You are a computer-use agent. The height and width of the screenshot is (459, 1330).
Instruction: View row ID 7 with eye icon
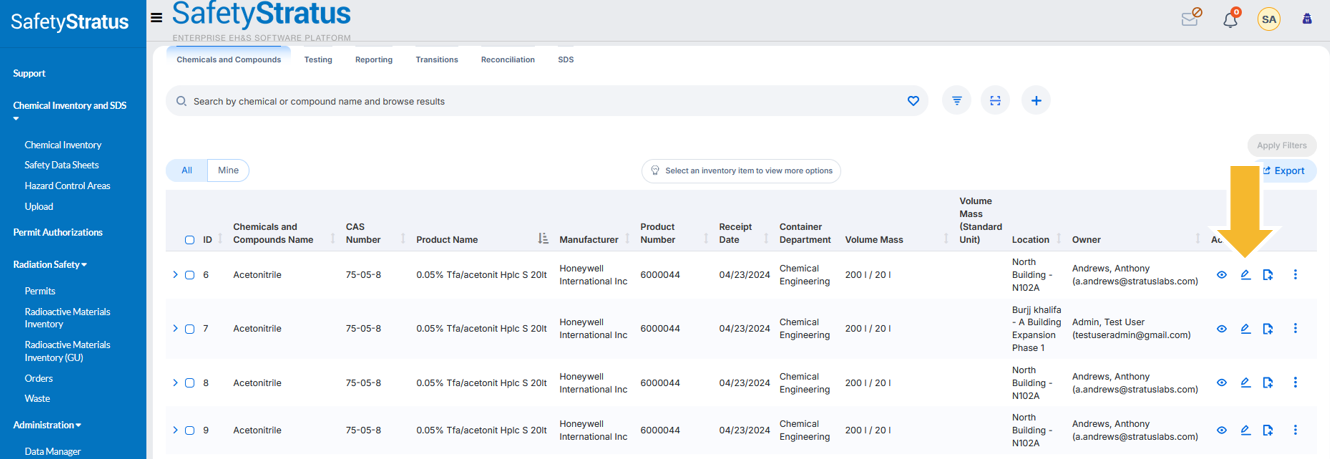(1221, 329)
